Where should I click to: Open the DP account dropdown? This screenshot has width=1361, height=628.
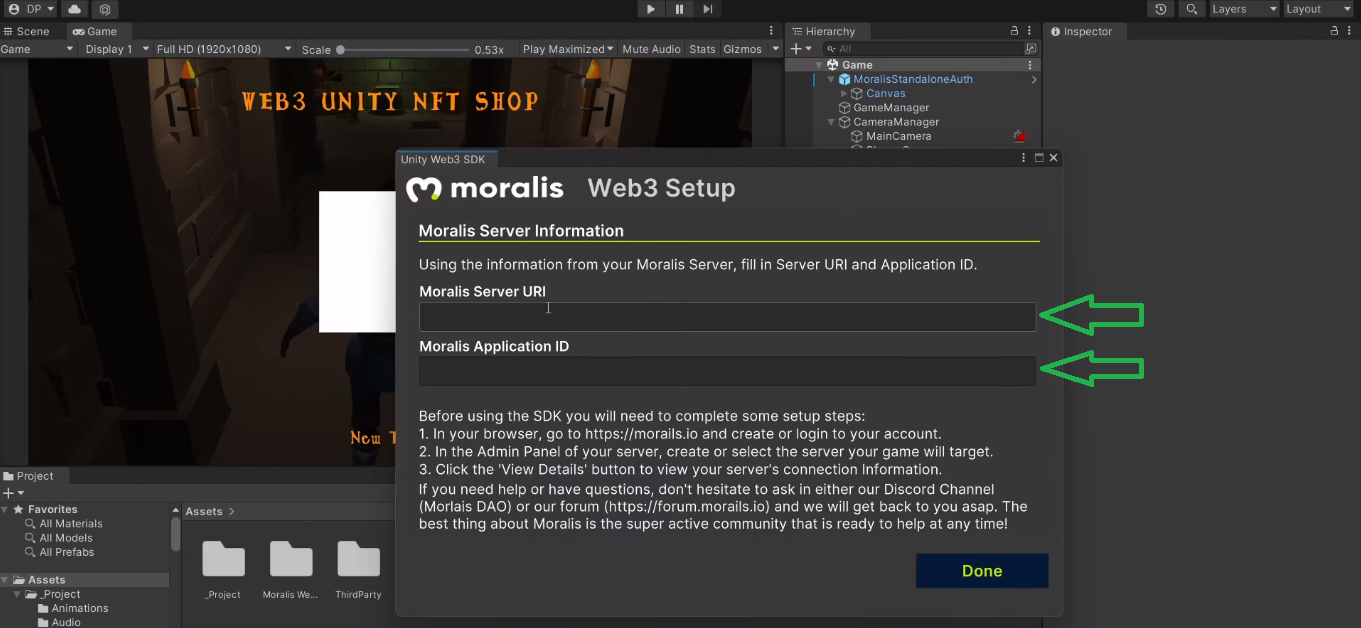(x=31, y=9)
